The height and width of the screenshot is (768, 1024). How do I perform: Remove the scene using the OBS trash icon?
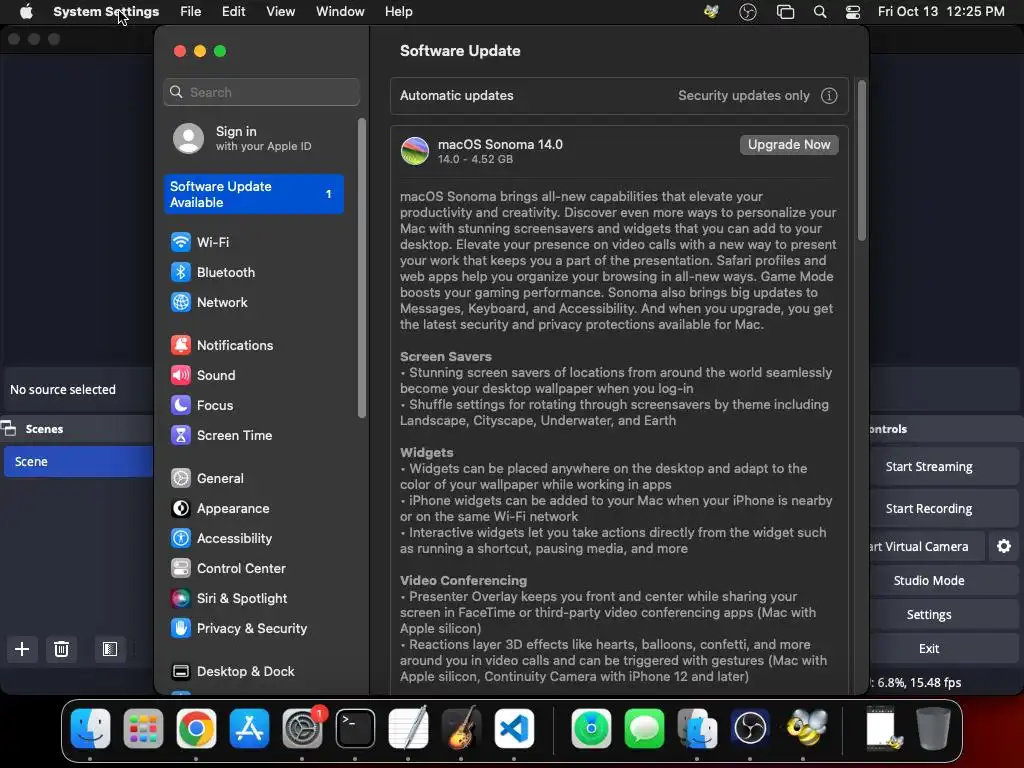coord(61,649)
